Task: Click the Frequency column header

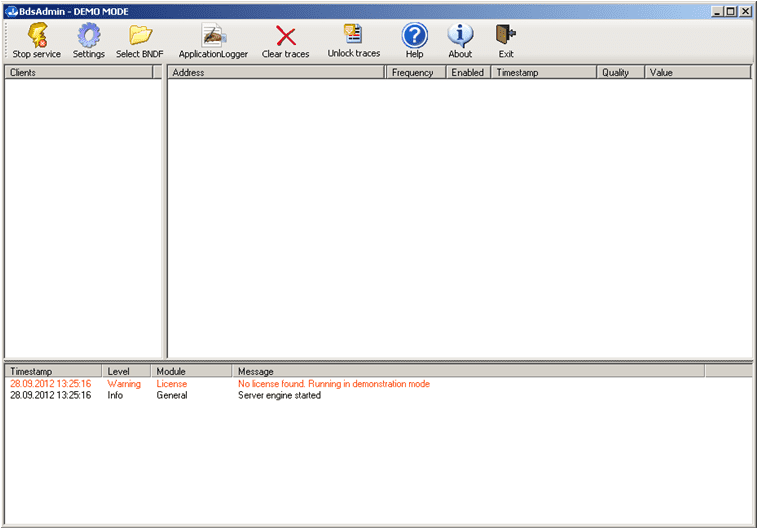Action: click(x=414, y=73)
